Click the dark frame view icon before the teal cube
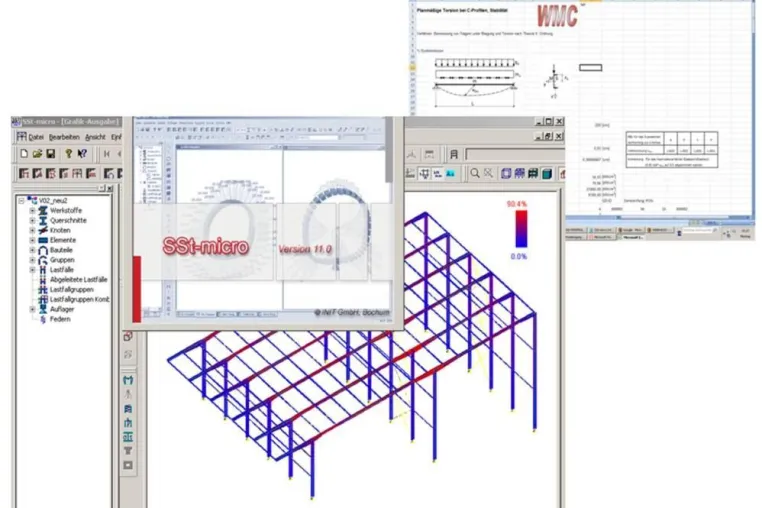Viewport: 762px width, 508px height. (533, 173)
